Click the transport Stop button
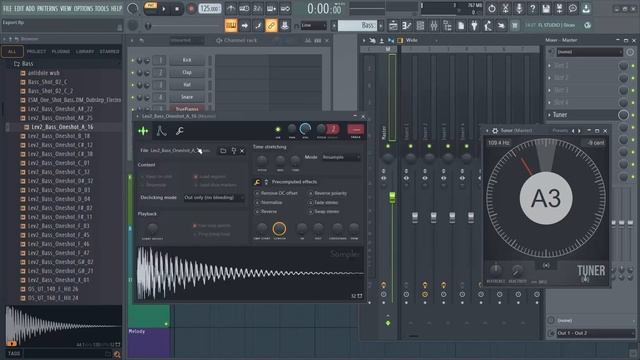The height and width of the screenshot is (360, 640). coord(177,9)
